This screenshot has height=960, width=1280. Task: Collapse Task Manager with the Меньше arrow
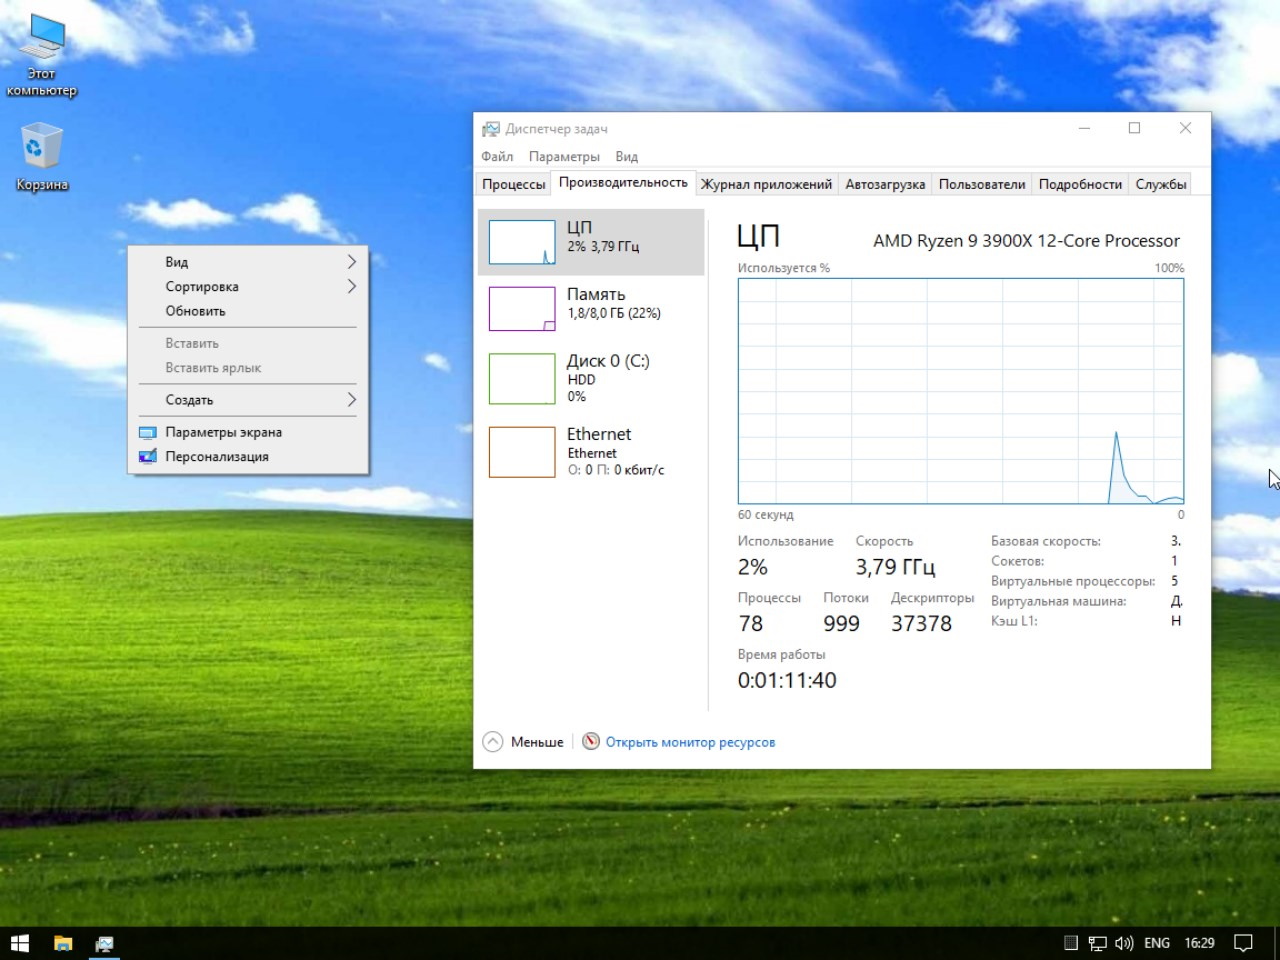coord(493,742)
